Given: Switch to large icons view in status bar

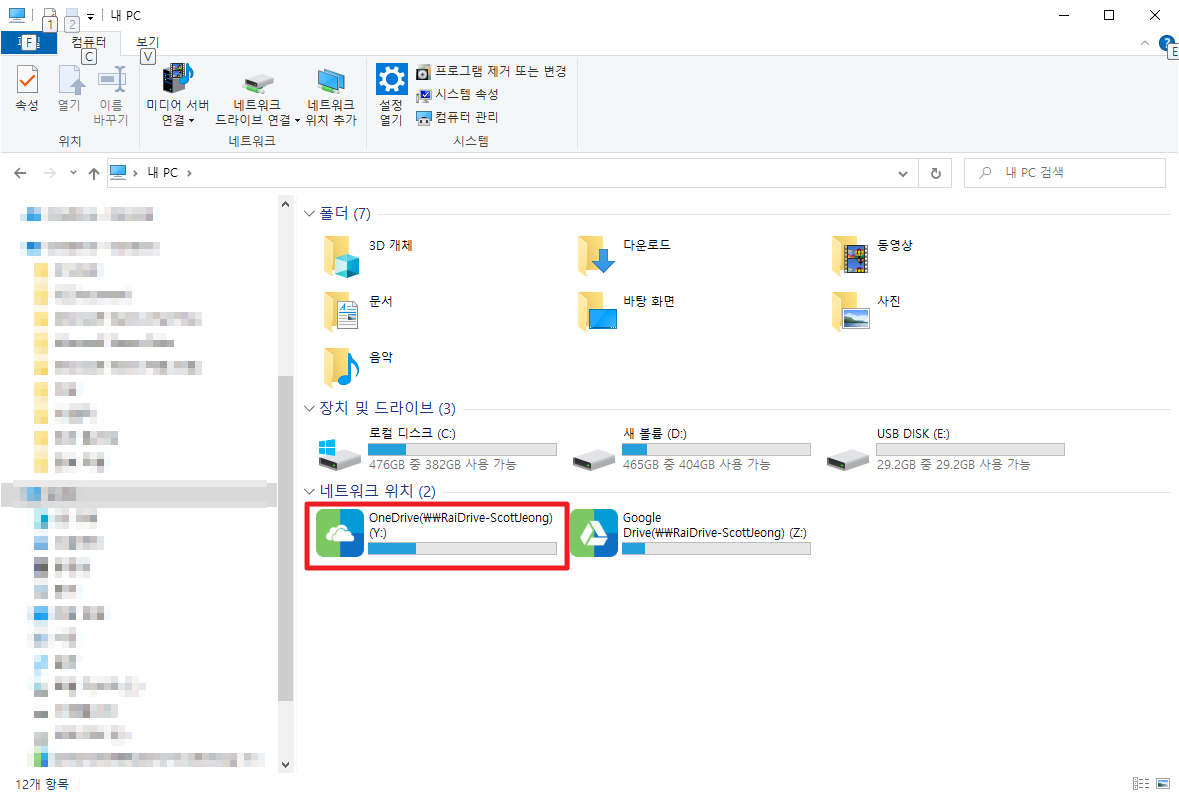Looking at the screenshot, I should tap(1163, 784).
